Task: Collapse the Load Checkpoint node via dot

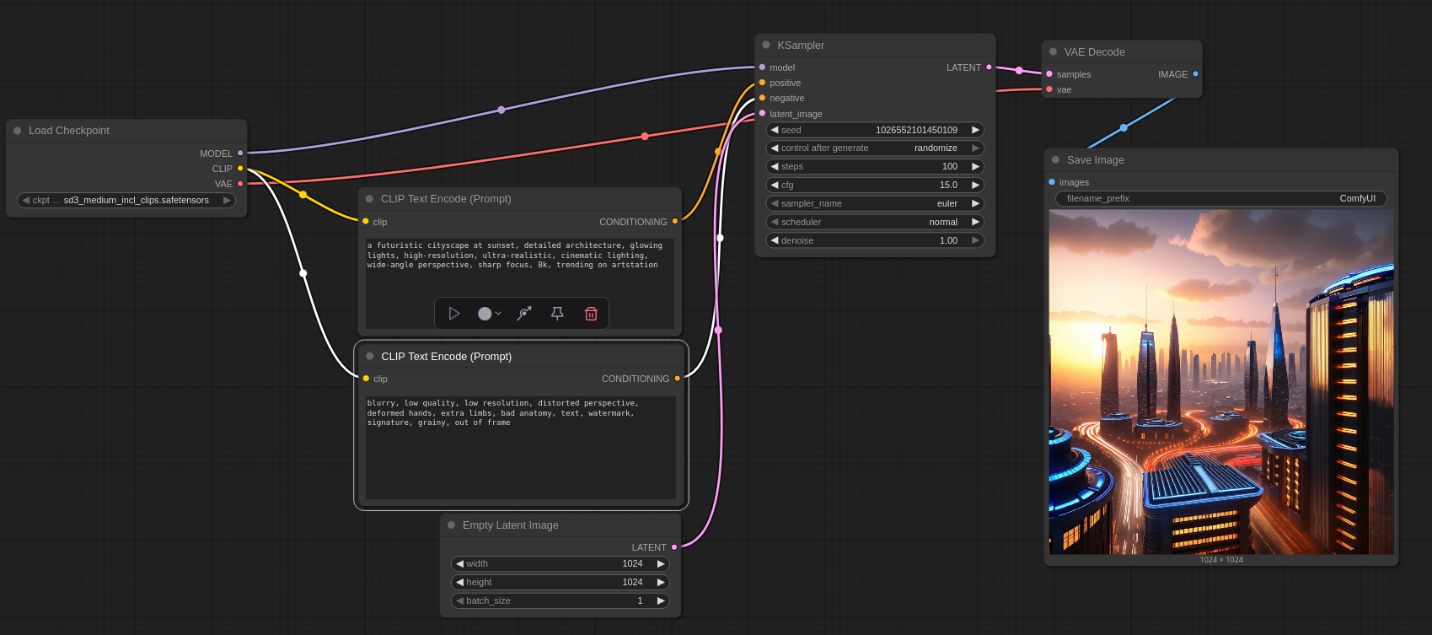Action: (x=17, y=131)
